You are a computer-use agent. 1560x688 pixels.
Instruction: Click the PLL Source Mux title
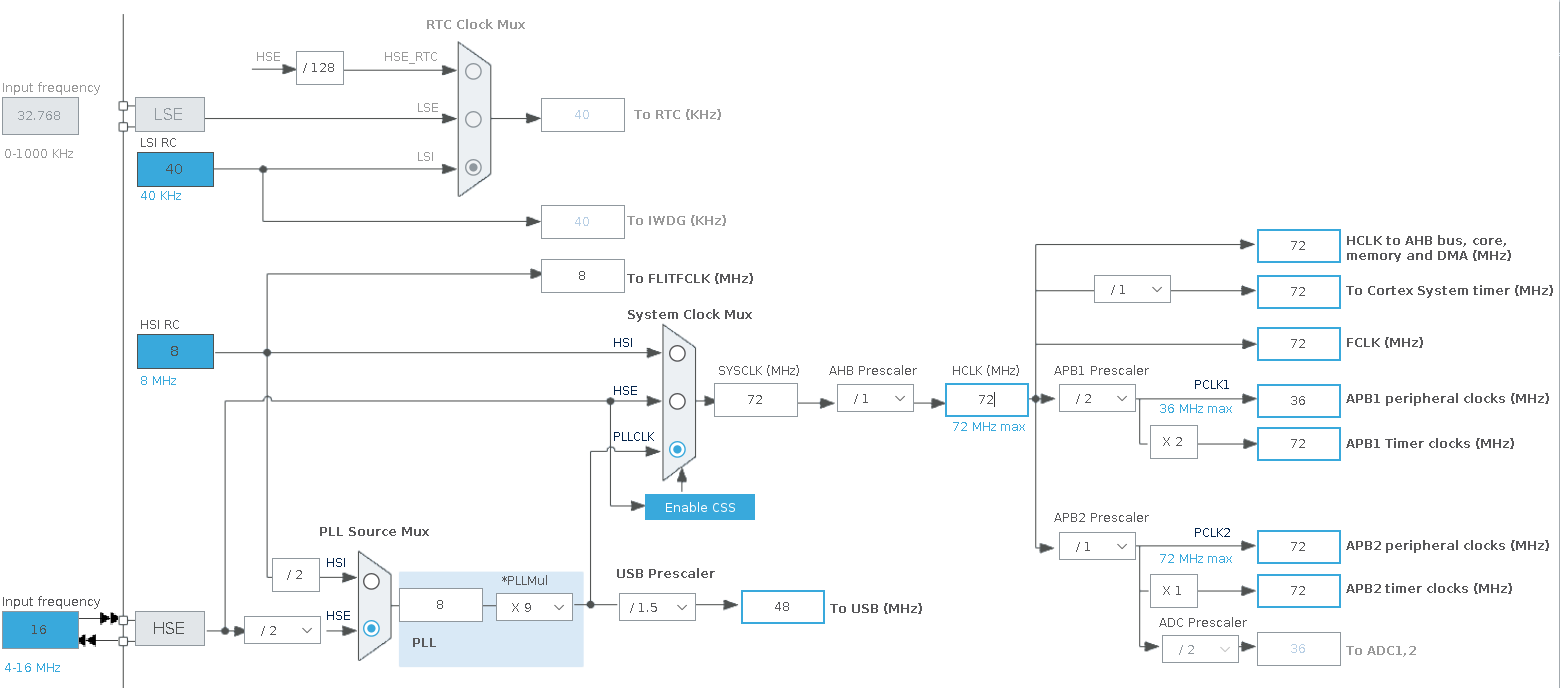[374, 531]
